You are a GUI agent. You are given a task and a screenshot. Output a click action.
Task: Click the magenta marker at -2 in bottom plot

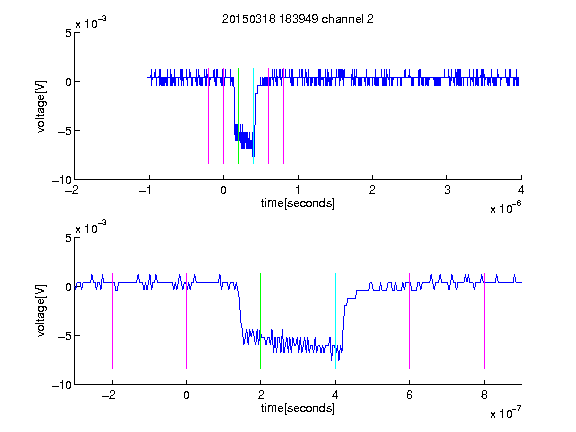pyautogui.click(x=112, y=321)
